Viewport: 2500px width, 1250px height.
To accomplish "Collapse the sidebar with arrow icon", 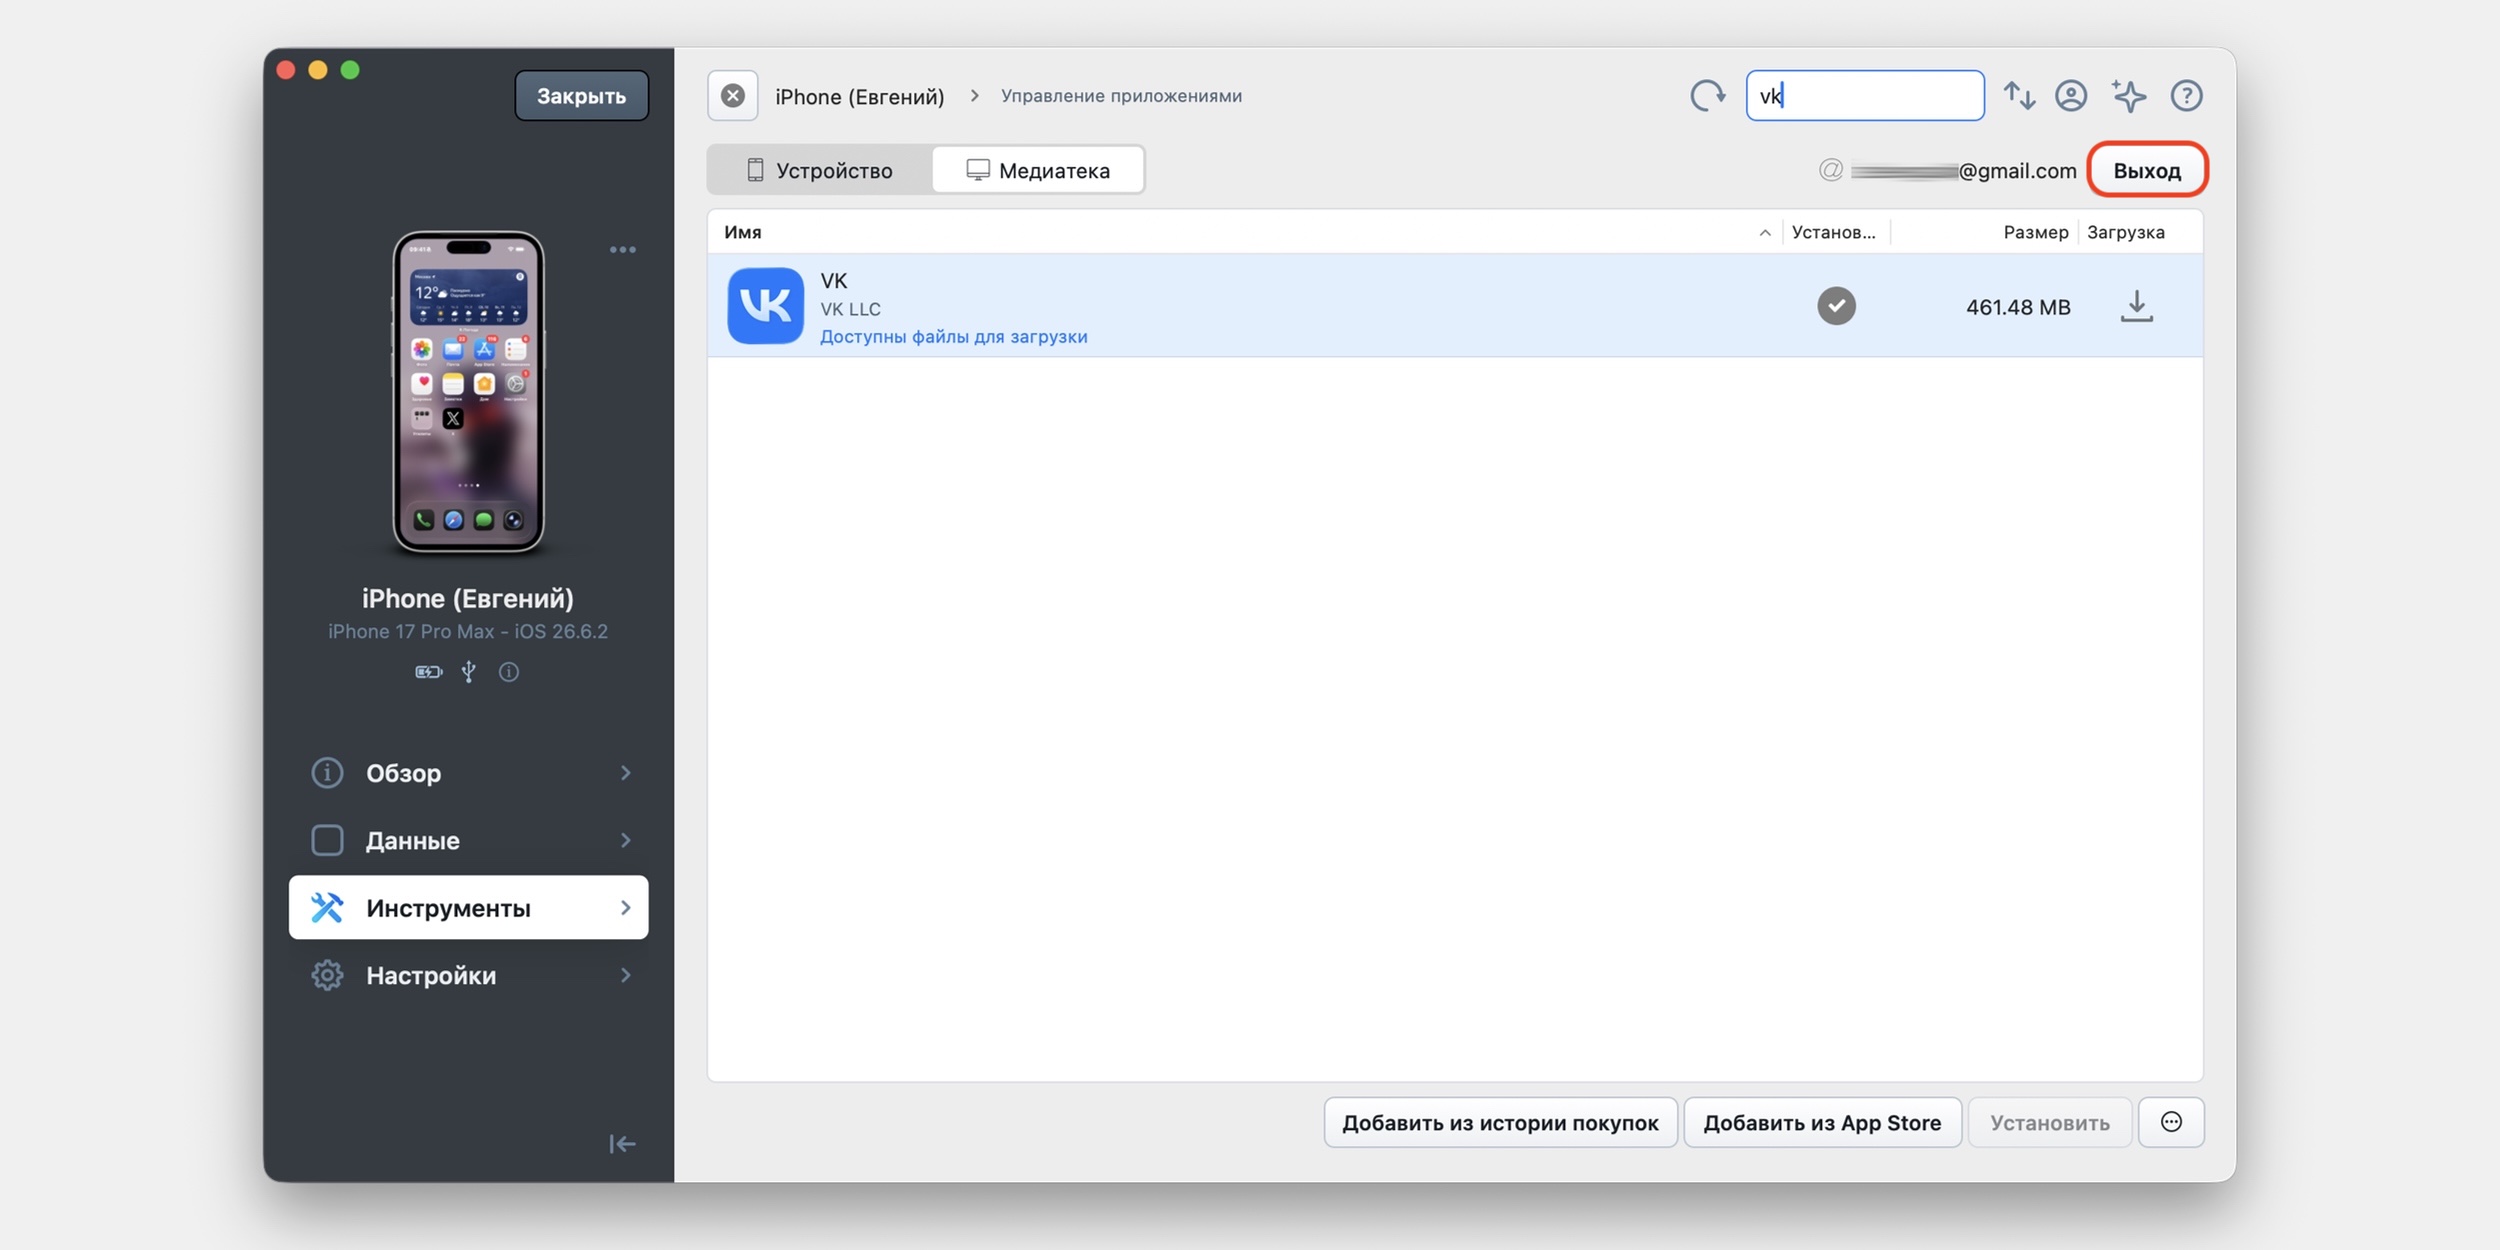I will [x=622, y=1144].
